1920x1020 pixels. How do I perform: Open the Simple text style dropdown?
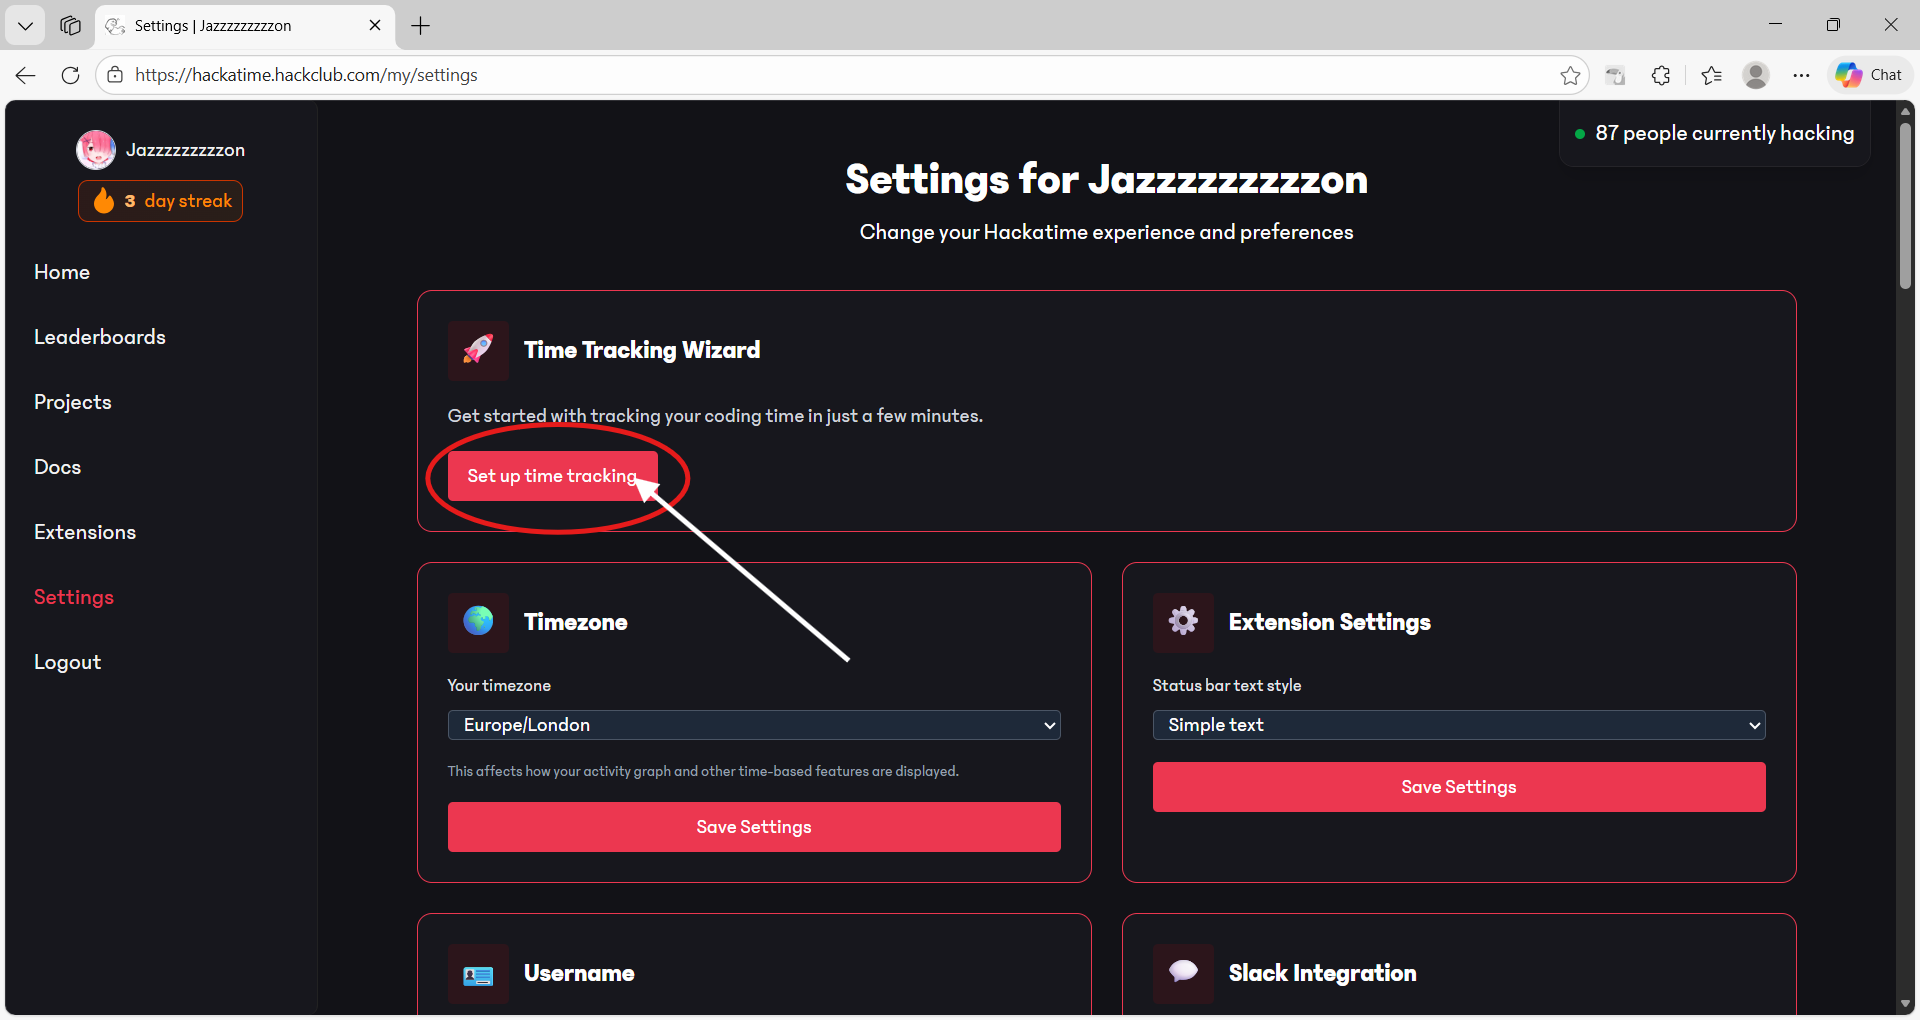coord(1459,725)
